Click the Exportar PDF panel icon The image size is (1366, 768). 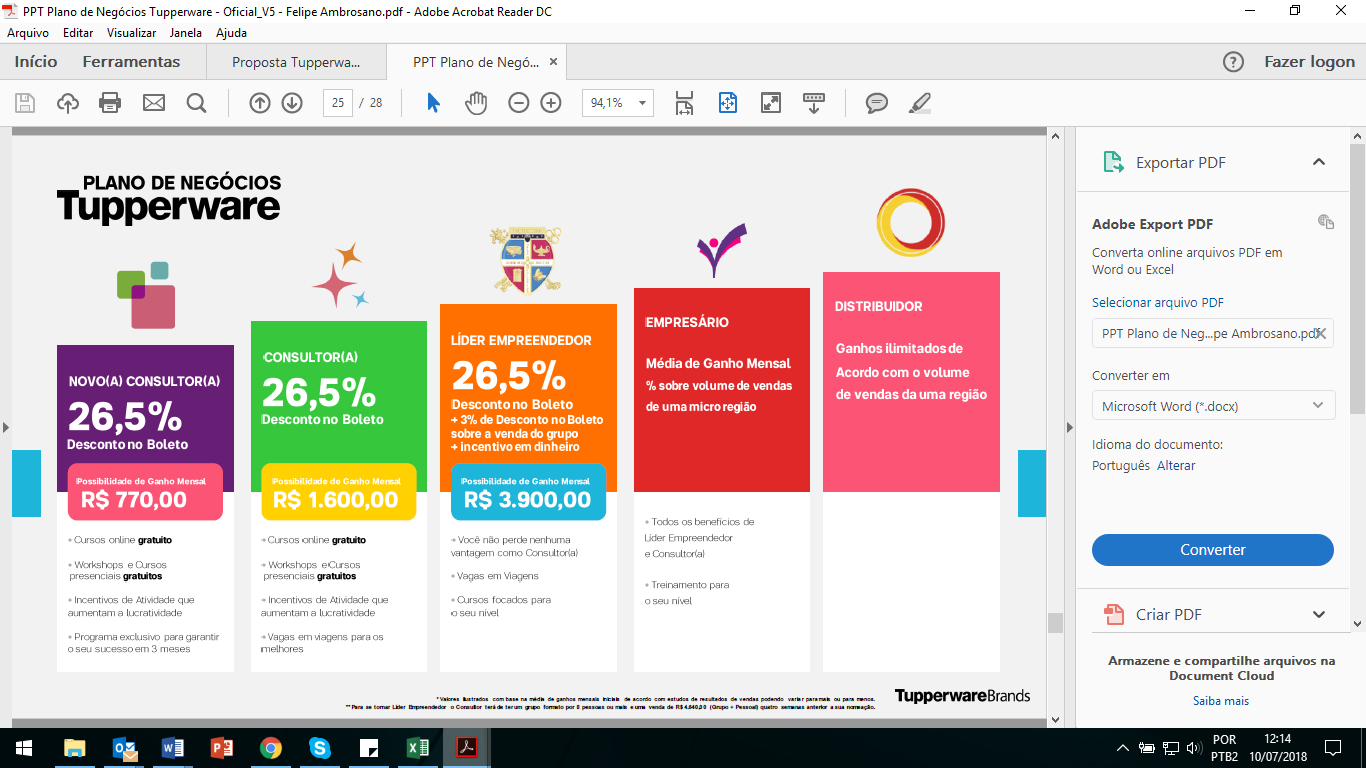click(1113, 162)
